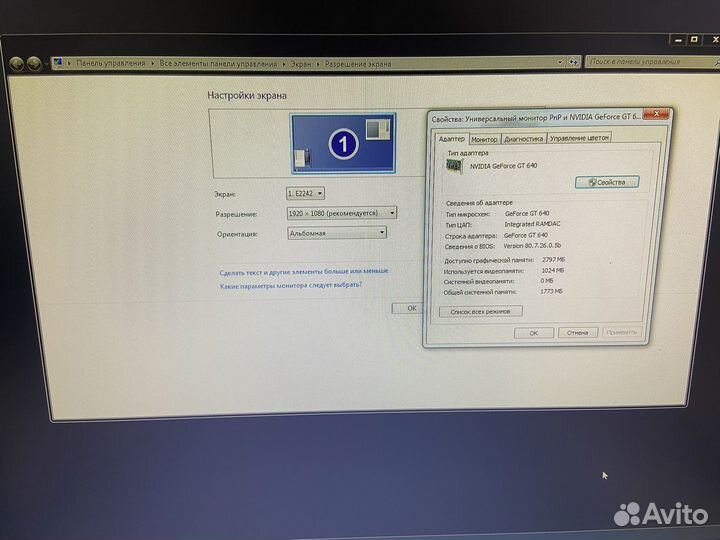Expand the address bar history dropdown
The height and width of the screenshot is (540, 720).
(x=560, y=62)
